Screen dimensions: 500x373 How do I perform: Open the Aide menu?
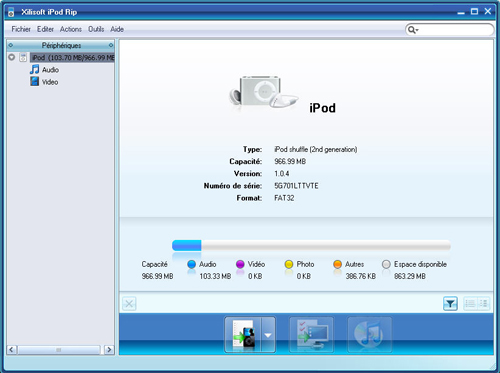pos(117,29)
